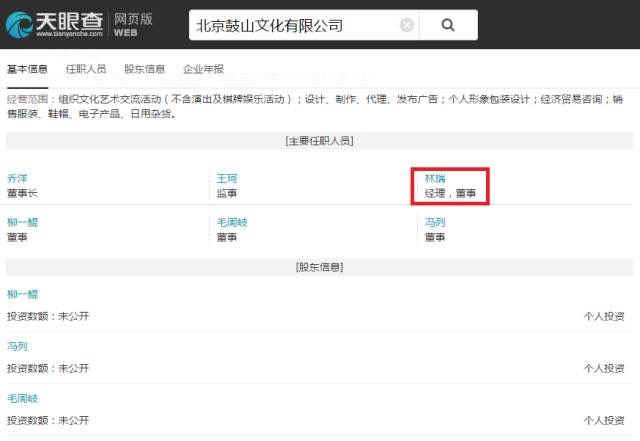Screen dimensions: 640x441
Task: Open 王珂 supervisor profile link
Action: pos(227,178)
